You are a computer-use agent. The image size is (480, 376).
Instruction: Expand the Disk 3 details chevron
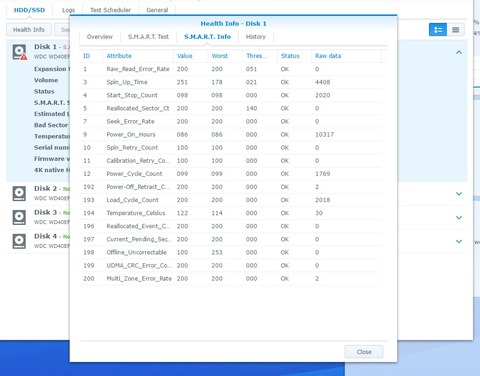click(x=459, y=218)
